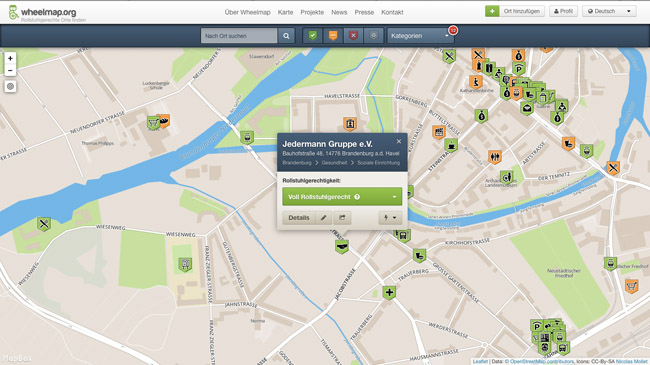This screenshot has height=365, width=650.
Task: Select the orange marker at Katharinenkirche
Action: (476, 82)
